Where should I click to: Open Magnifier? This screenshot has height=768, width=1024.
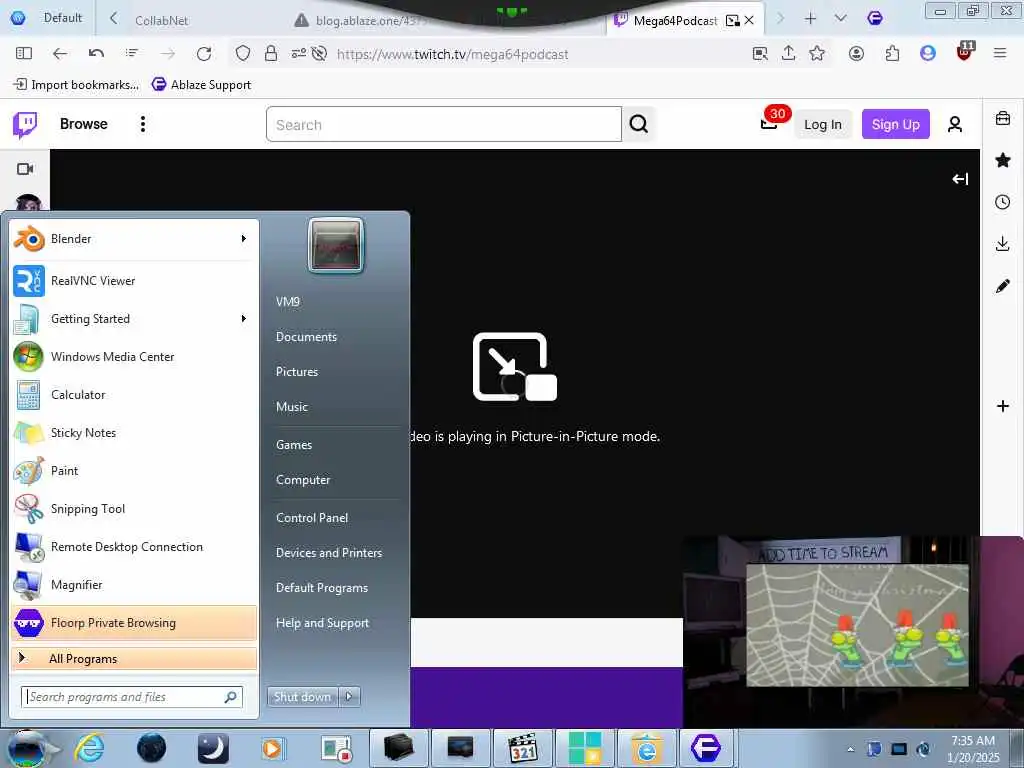coord(134,584)
